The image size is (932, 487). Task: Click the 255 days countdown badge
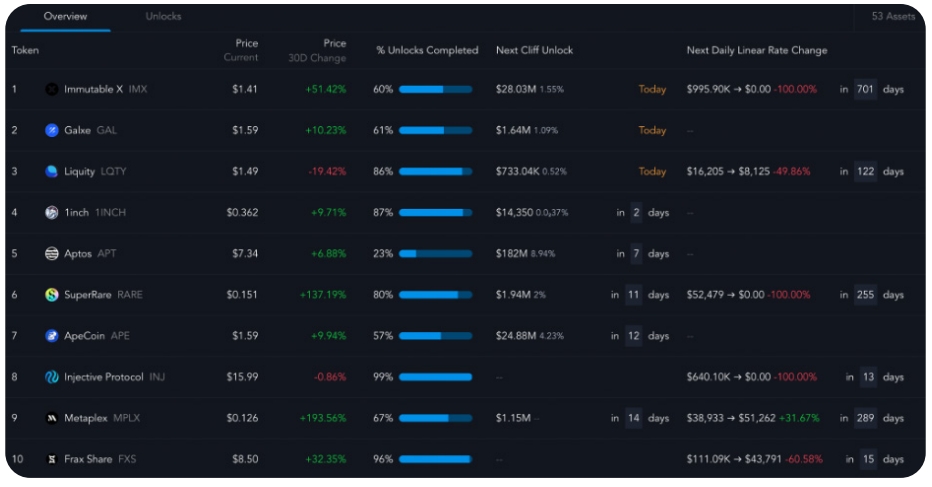[x=865, y=294]
